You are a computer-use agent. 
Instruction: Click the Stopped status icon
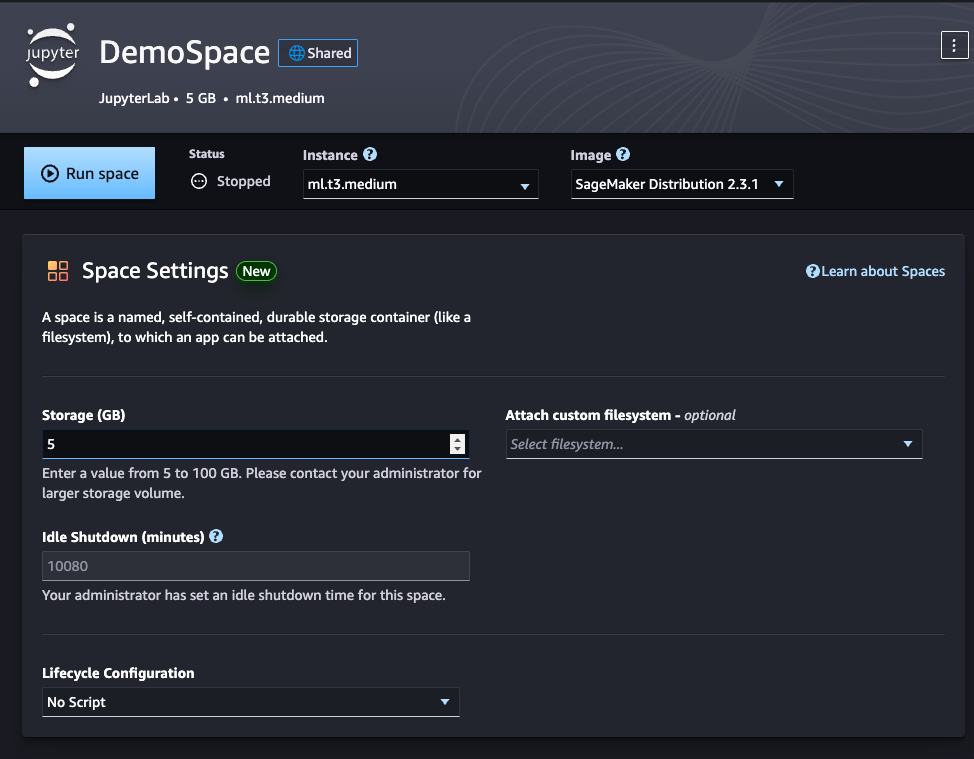199,181
